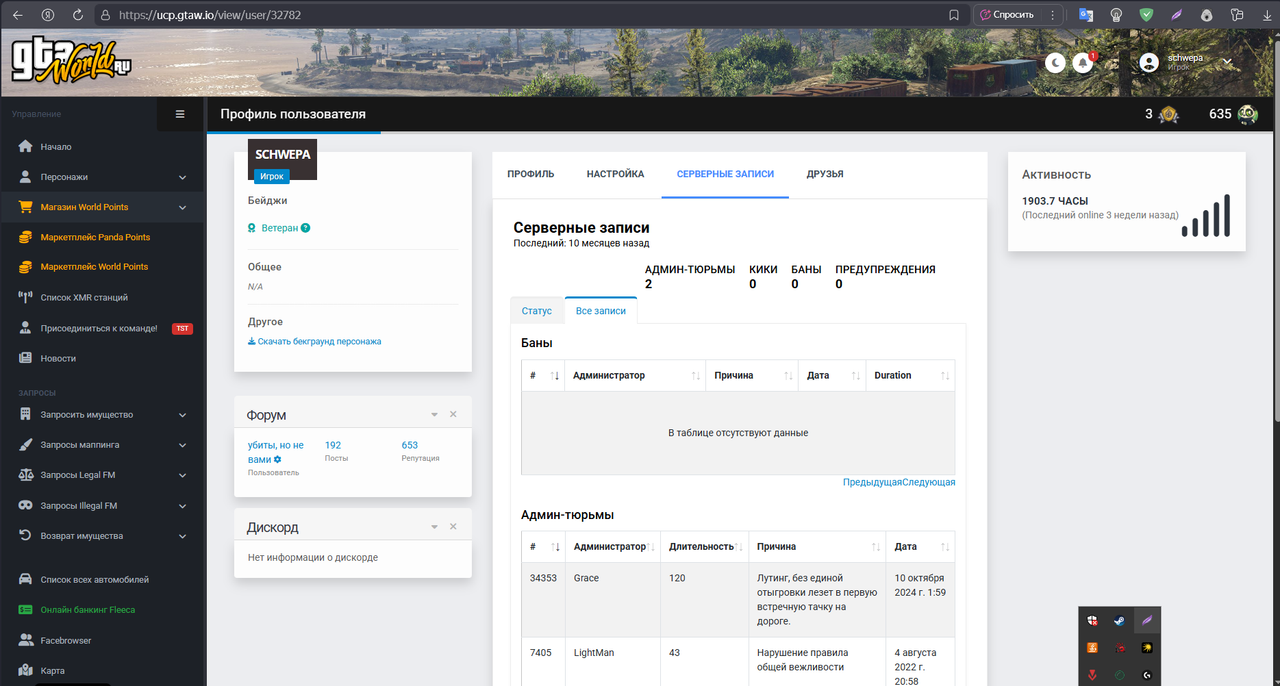Sort Баны table by Duration column
Viewport: 1280px width, 686px height.
point(910,375)
